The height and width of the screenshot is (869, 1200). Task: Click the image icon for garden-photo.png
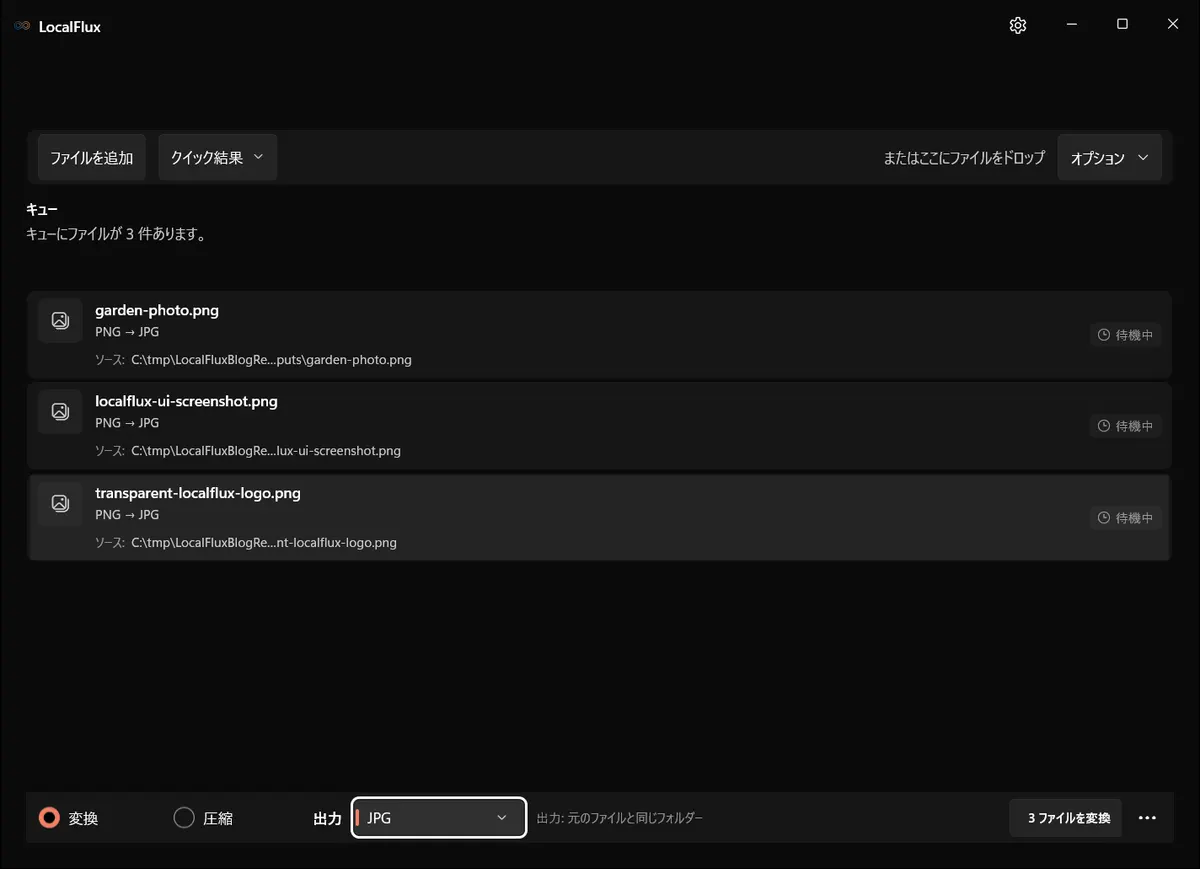tap(60, 320)
